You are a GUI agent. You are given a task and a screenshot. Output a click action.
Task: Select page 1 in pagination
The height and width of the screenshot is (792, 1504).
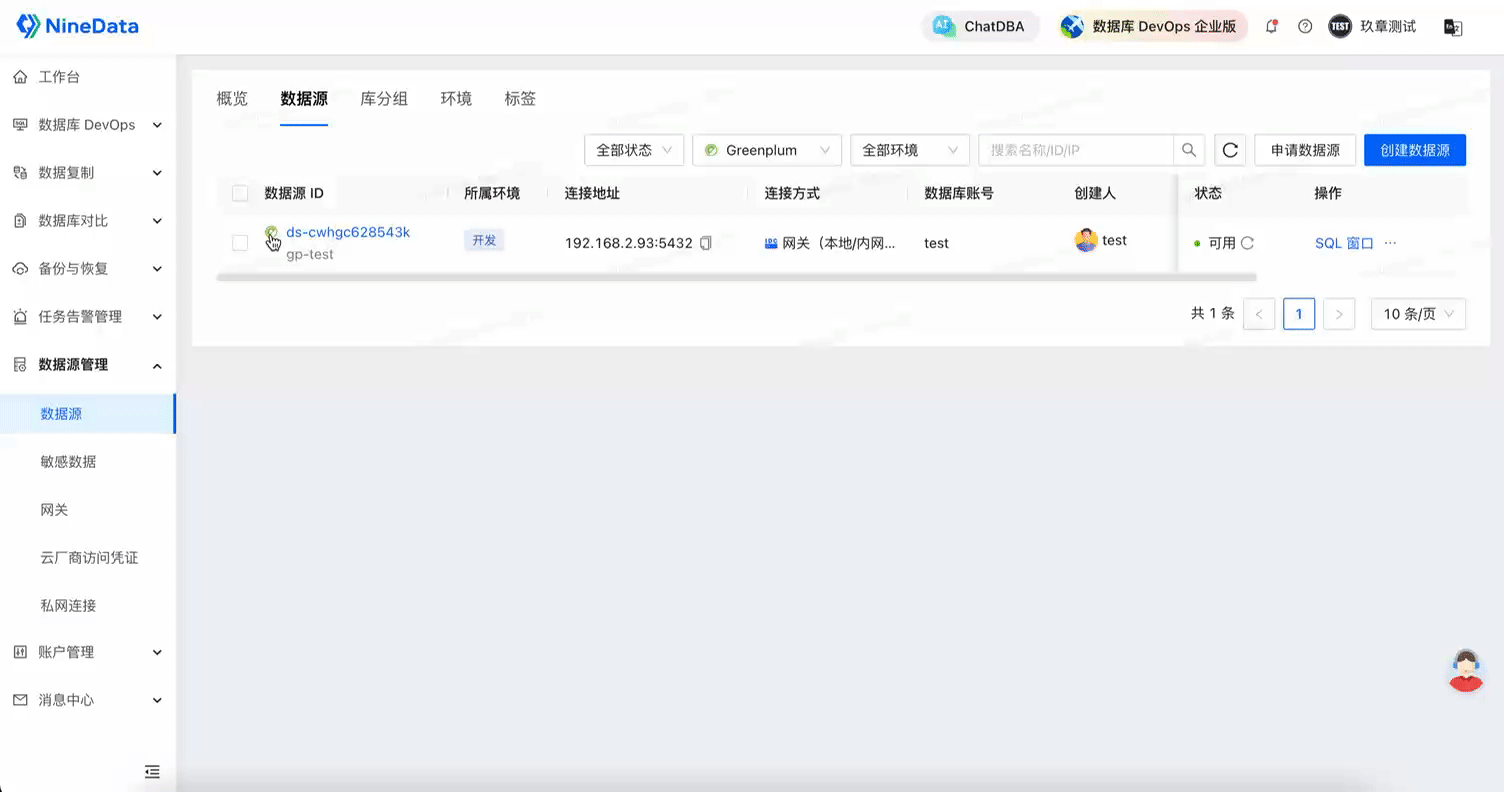1299,314
